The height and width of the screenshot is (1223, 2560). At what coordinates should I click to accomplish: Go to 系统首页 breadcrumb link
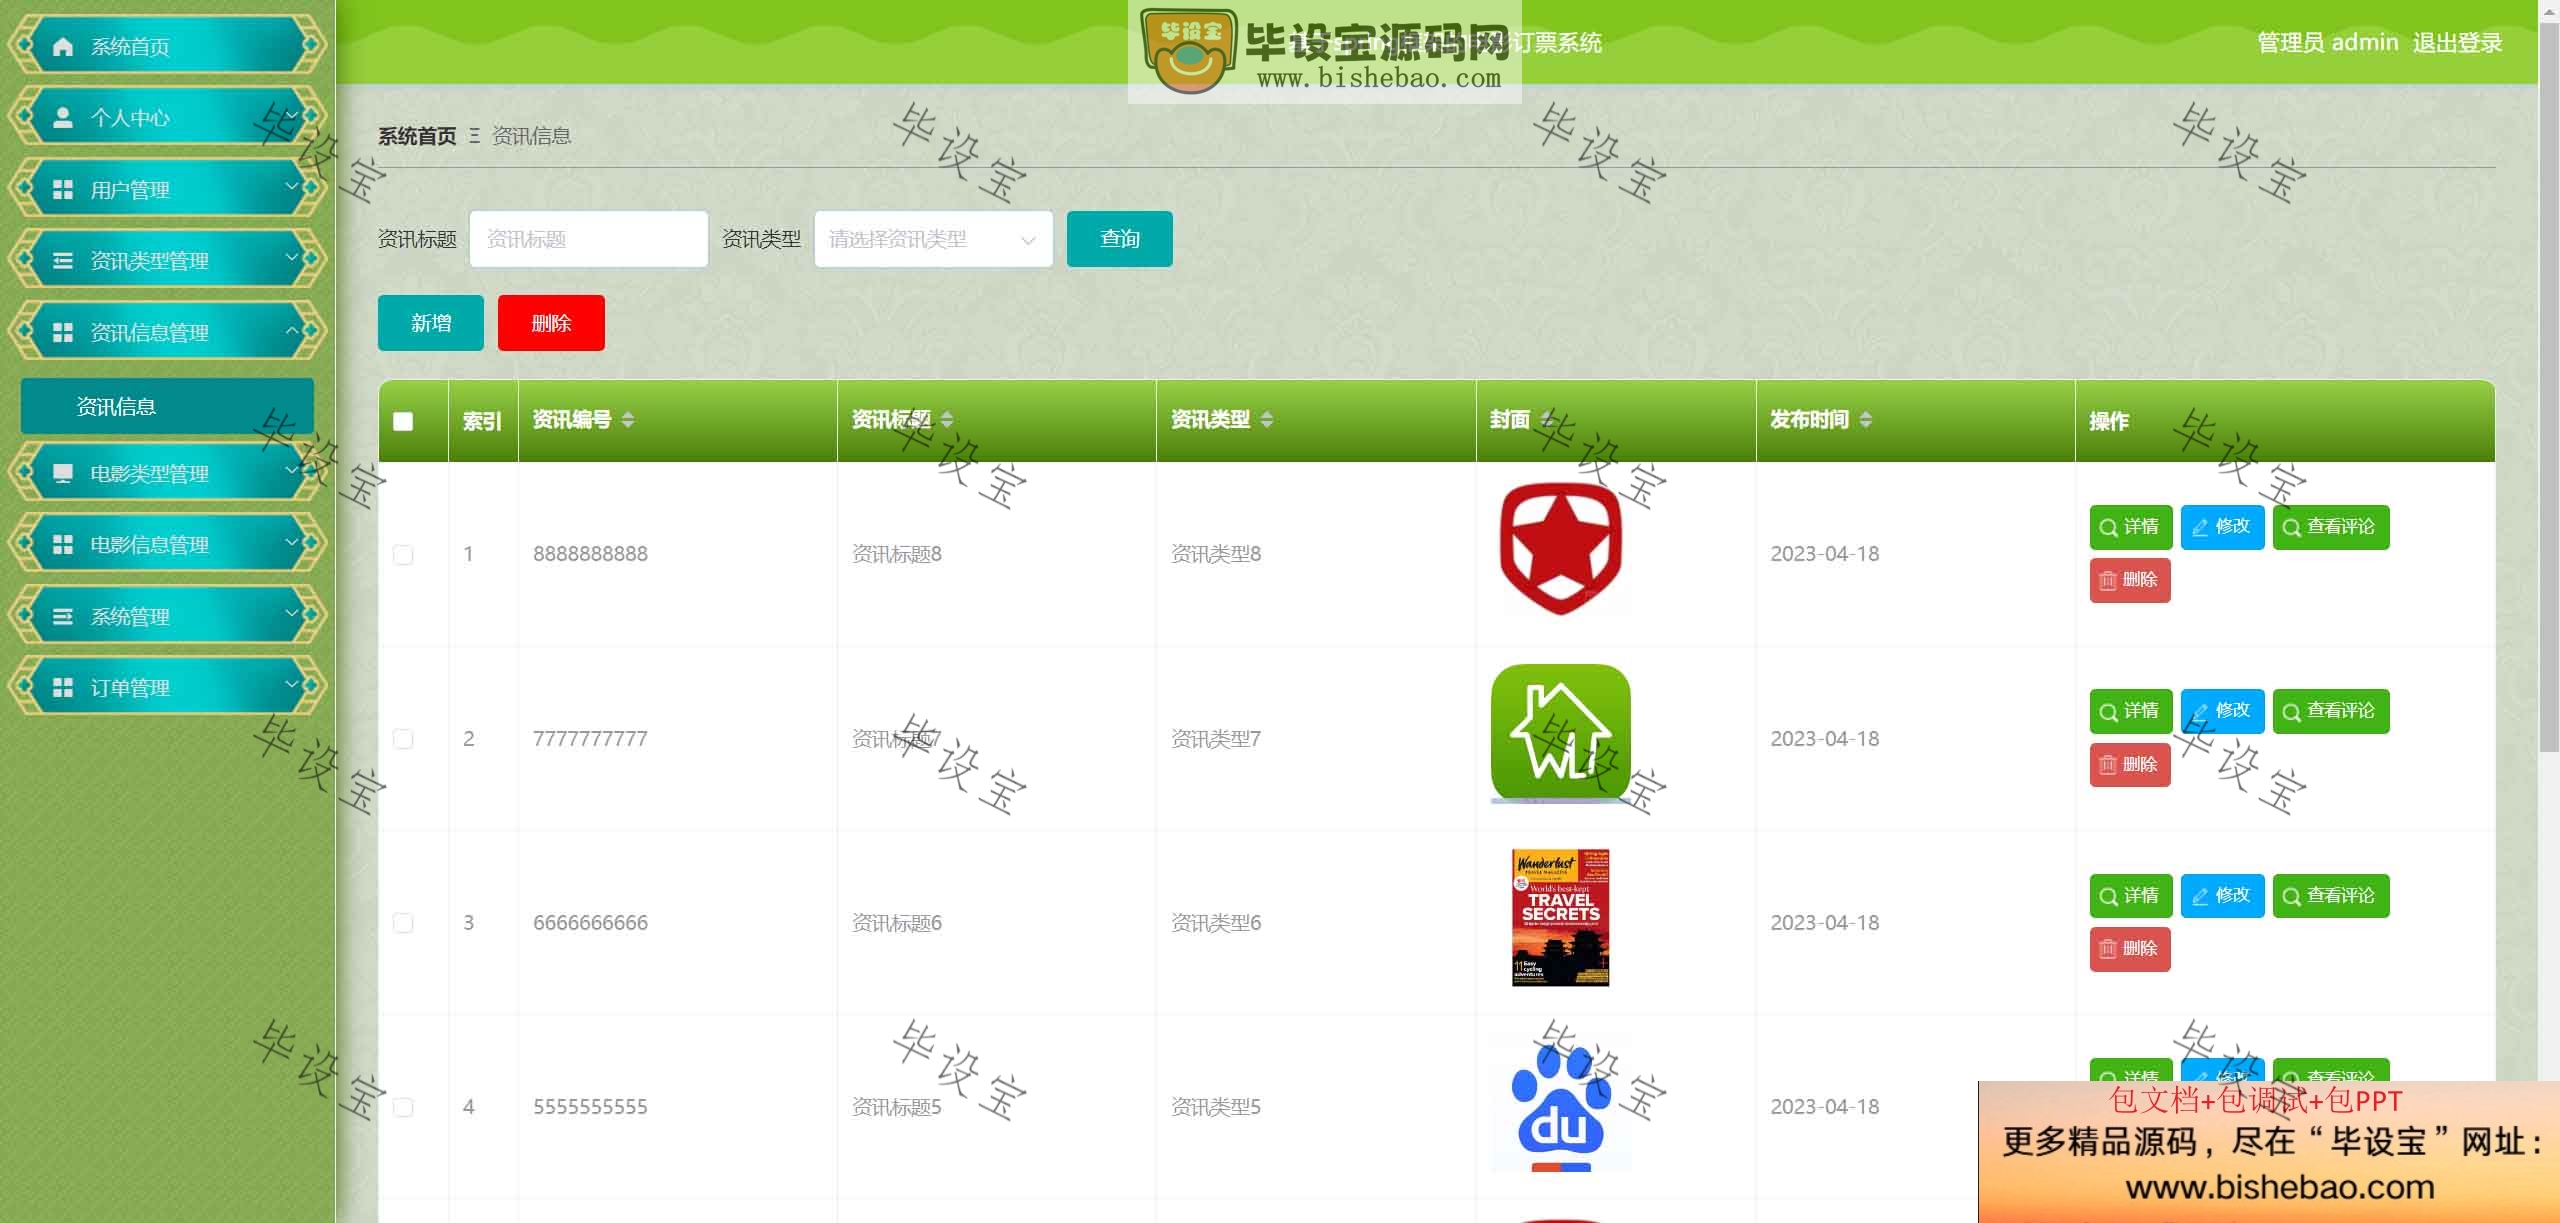[x=417, y=136]
